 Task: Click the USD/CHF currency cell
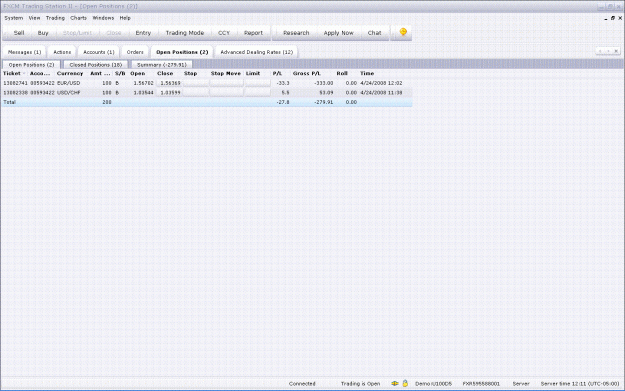(69, 93)
